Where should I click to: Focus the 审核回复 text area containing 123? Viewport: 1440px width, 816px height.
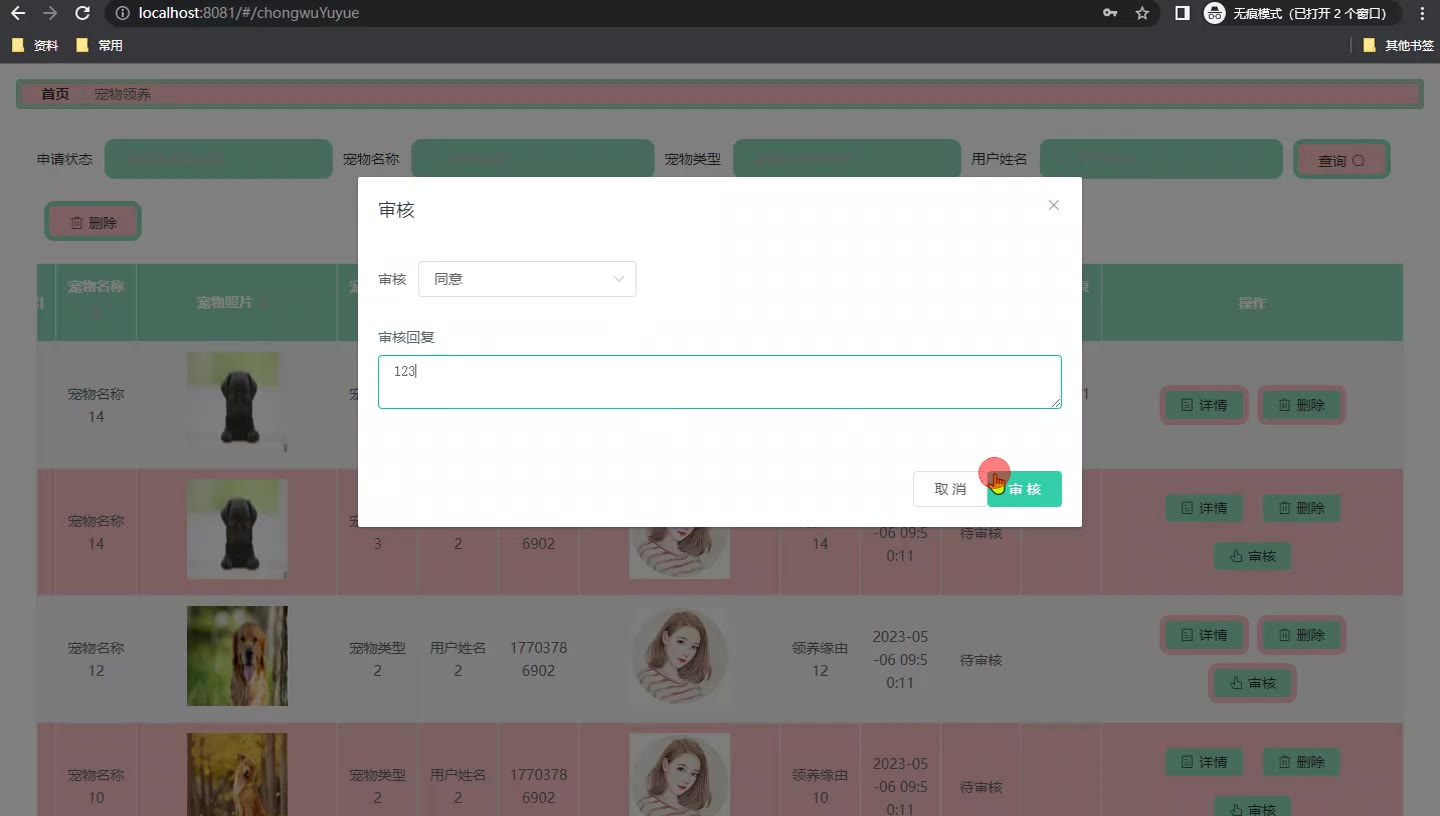pyautogui.click(x=719, y=382)
